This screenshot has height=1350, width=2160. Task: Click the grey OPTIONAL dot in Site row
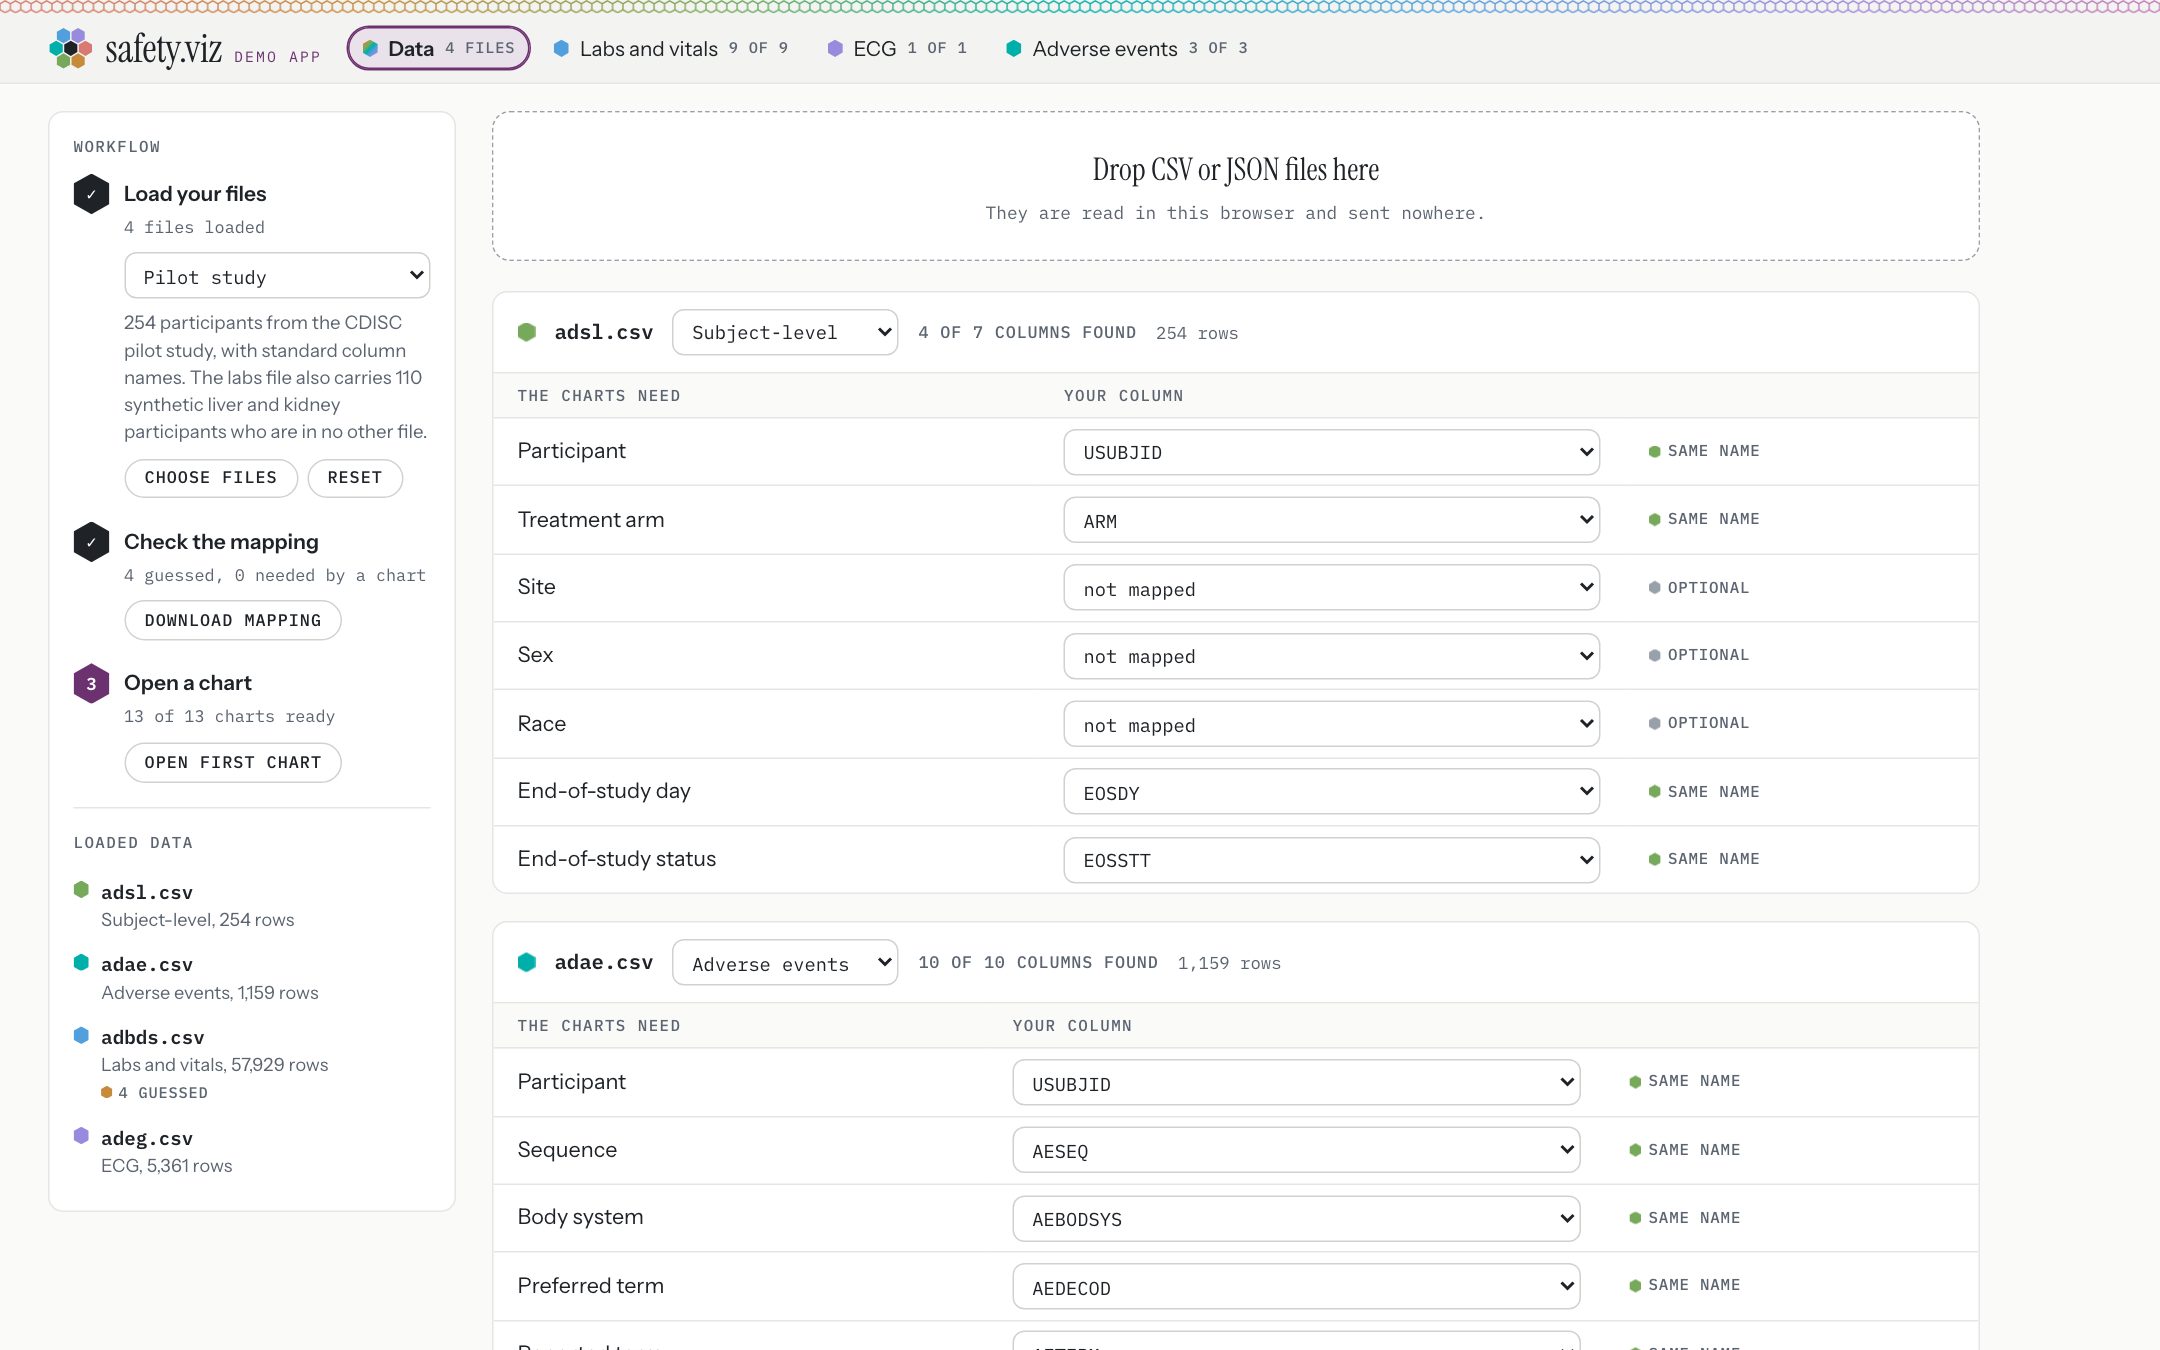click(x=1654, y=588)
